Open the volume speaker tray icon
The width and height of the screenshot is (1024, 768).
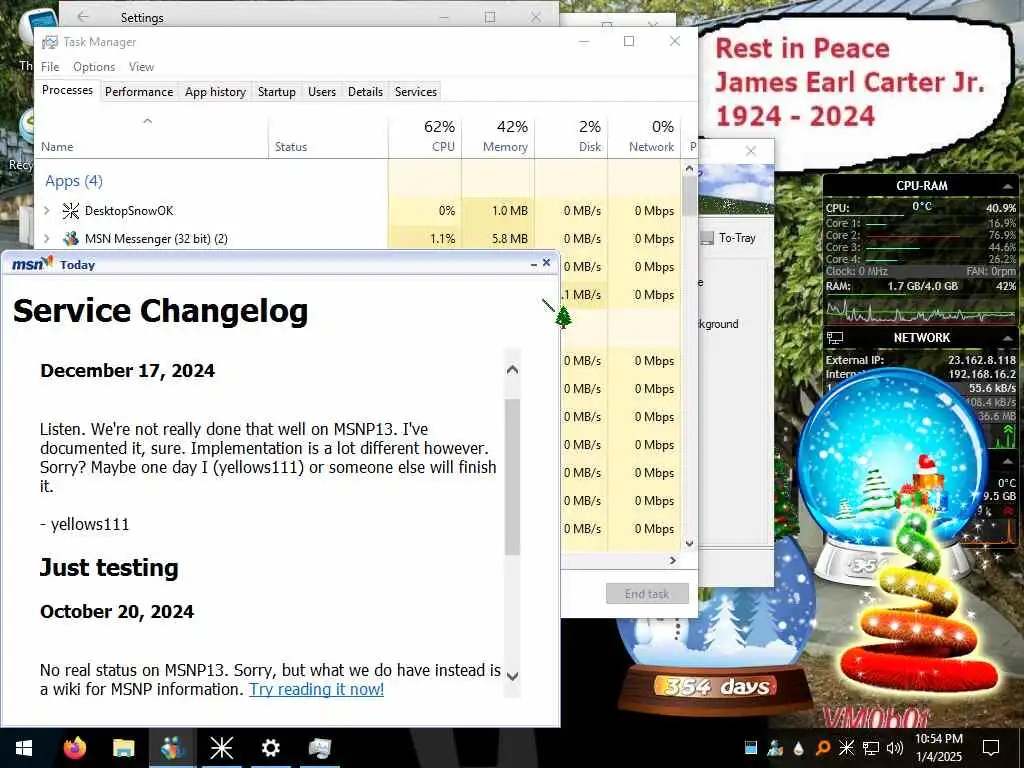[x=895, y=748]
